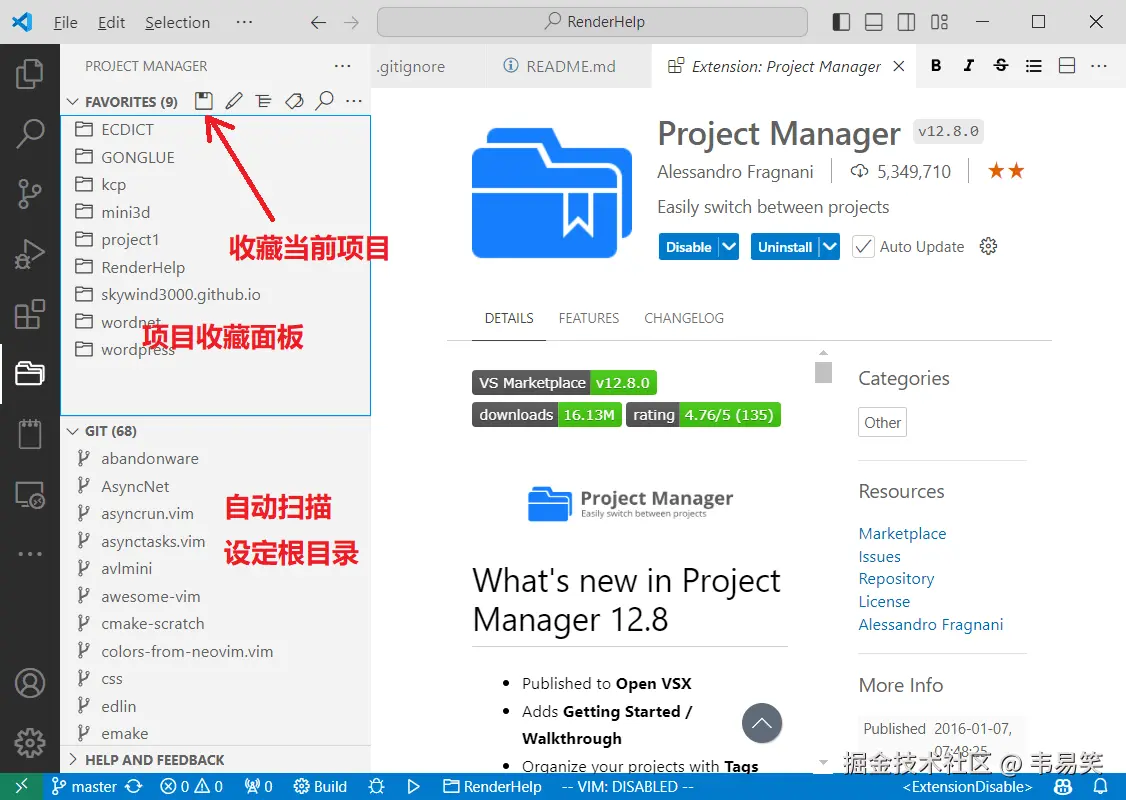Click the remote window icon in status bar
Viewport: 1126px width, 800px height.
pos(22,786)
